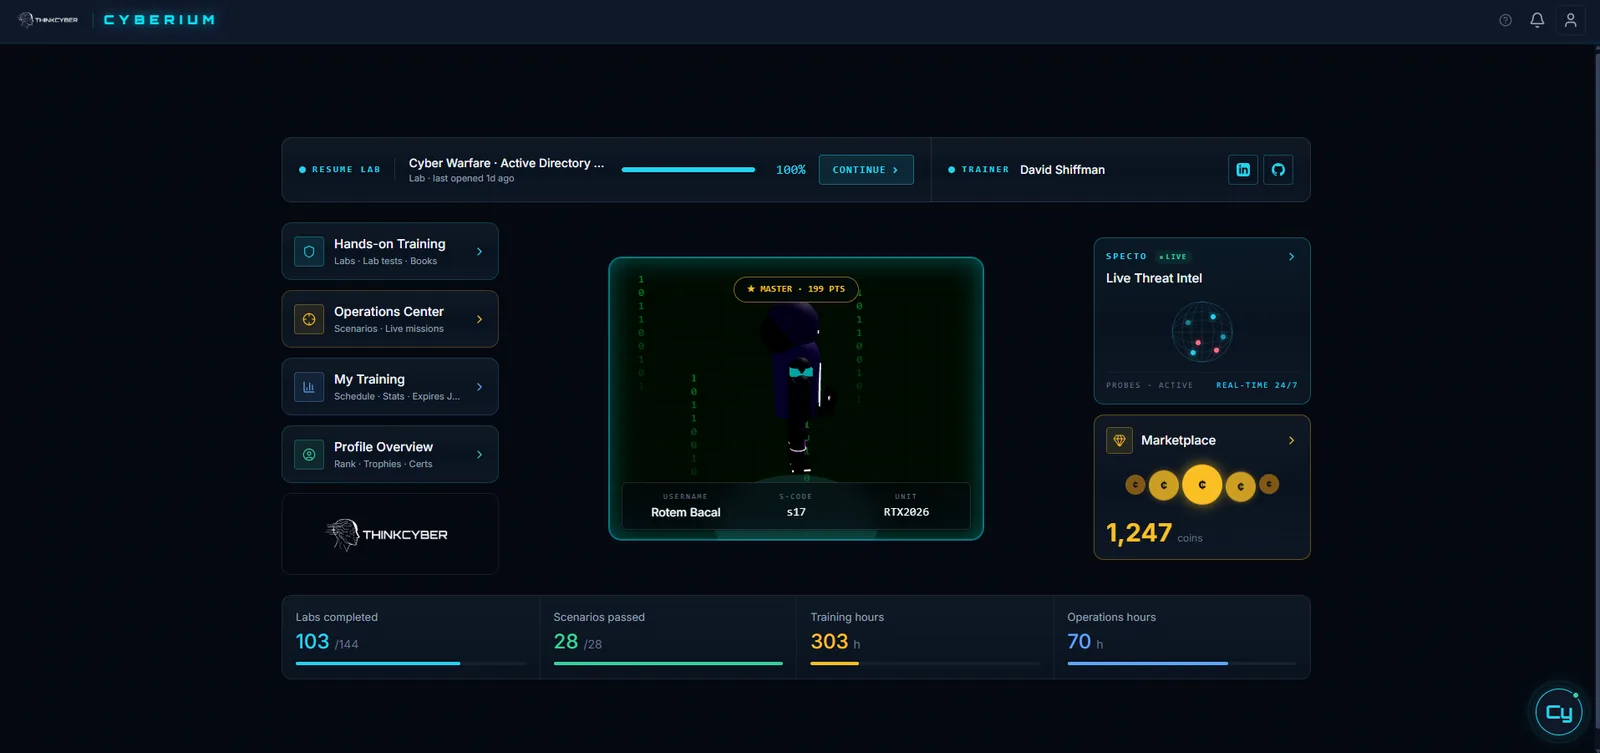
Task: Click the RESUME LAB label
Action: click(x=346, y=170)
